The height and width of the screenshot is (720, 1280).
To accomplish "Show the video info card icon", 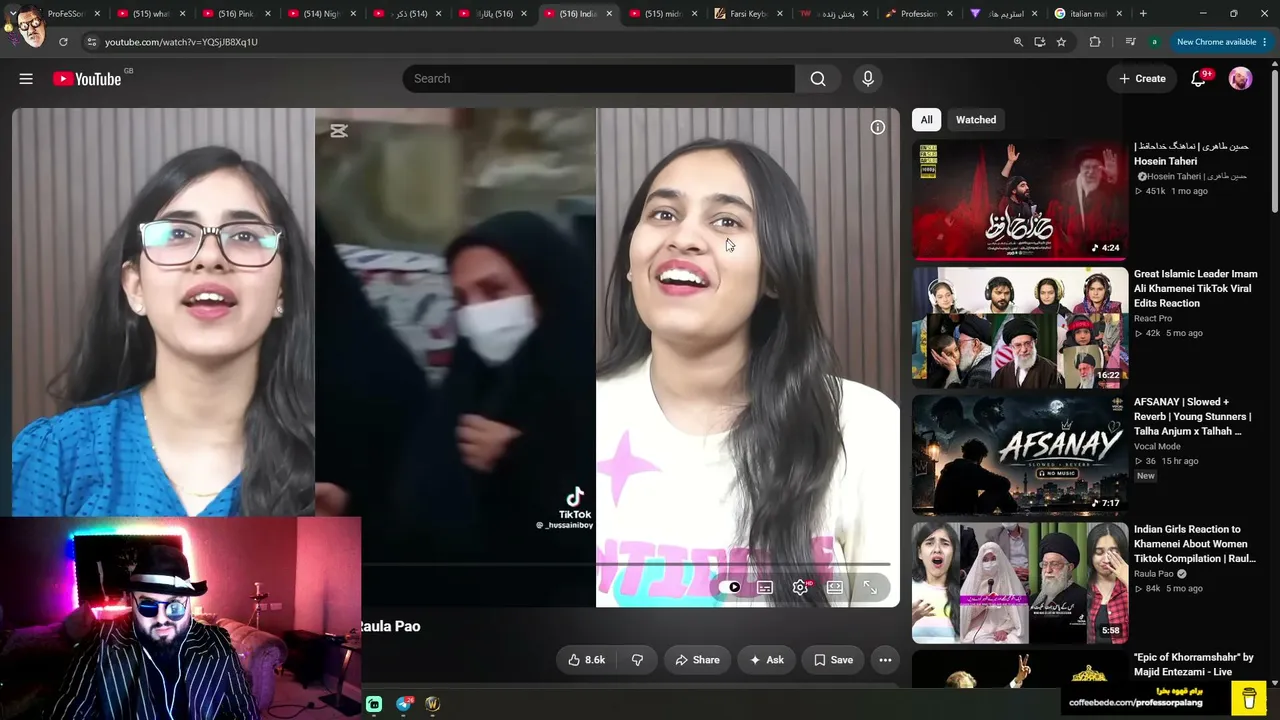I will pyautogui.click(x=877, y=127).
